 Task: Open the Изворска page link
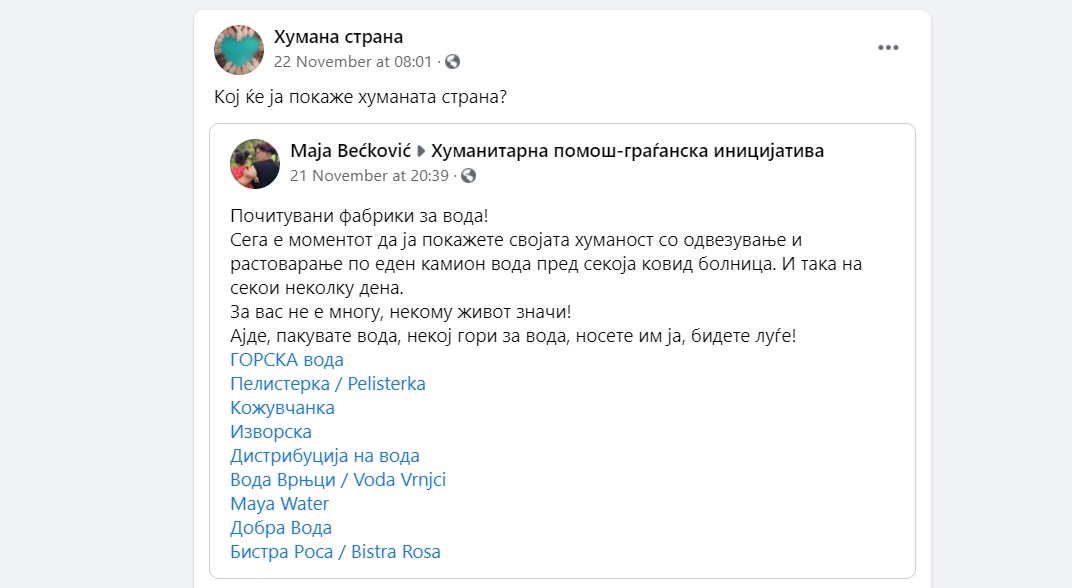[x=271, y=432]
